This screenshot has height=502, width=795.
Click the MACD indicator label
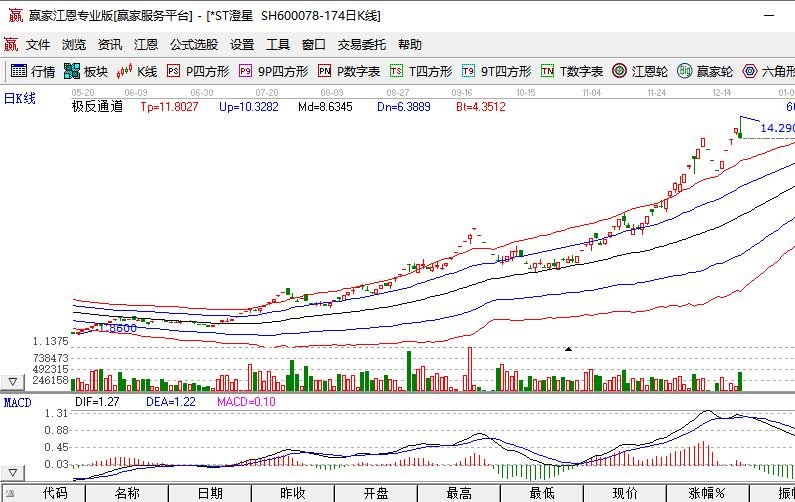(18, 403)
